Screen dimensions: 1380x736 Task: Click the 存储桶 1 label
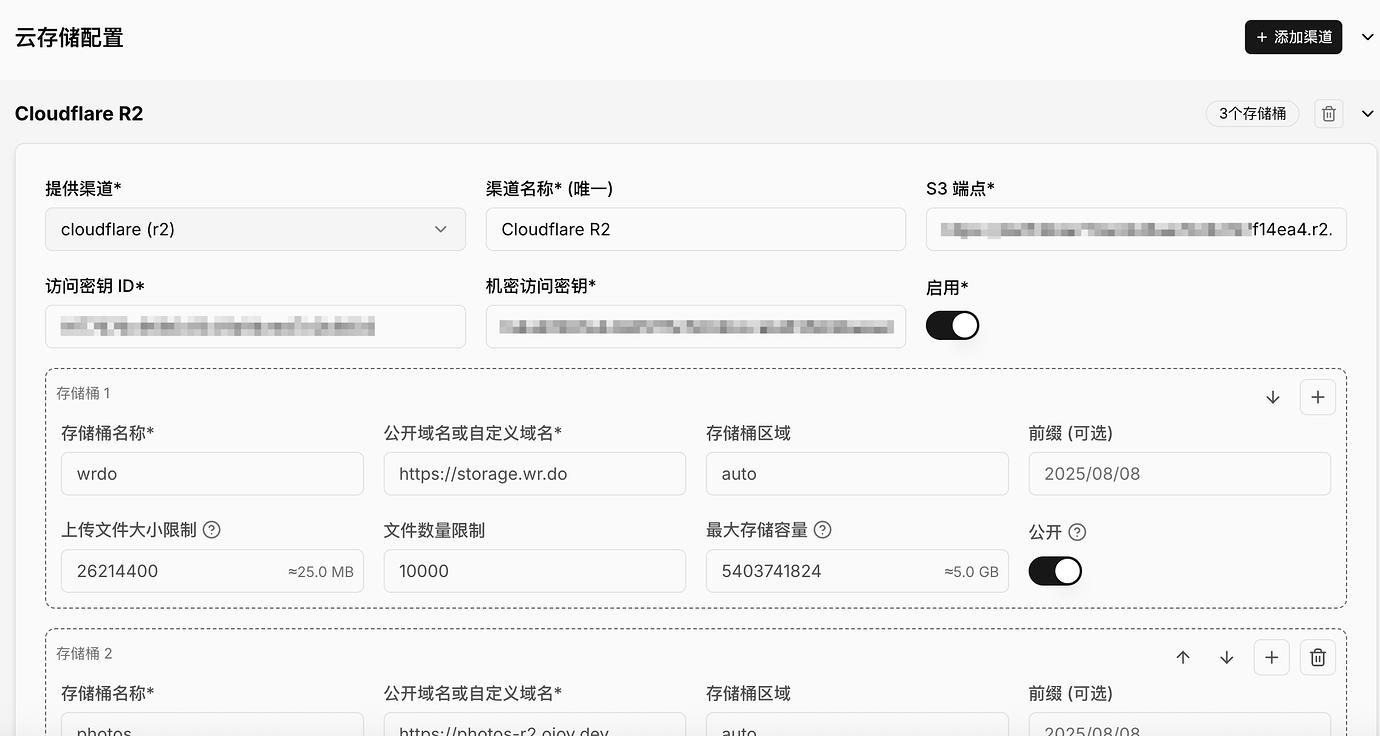(83, 393)
